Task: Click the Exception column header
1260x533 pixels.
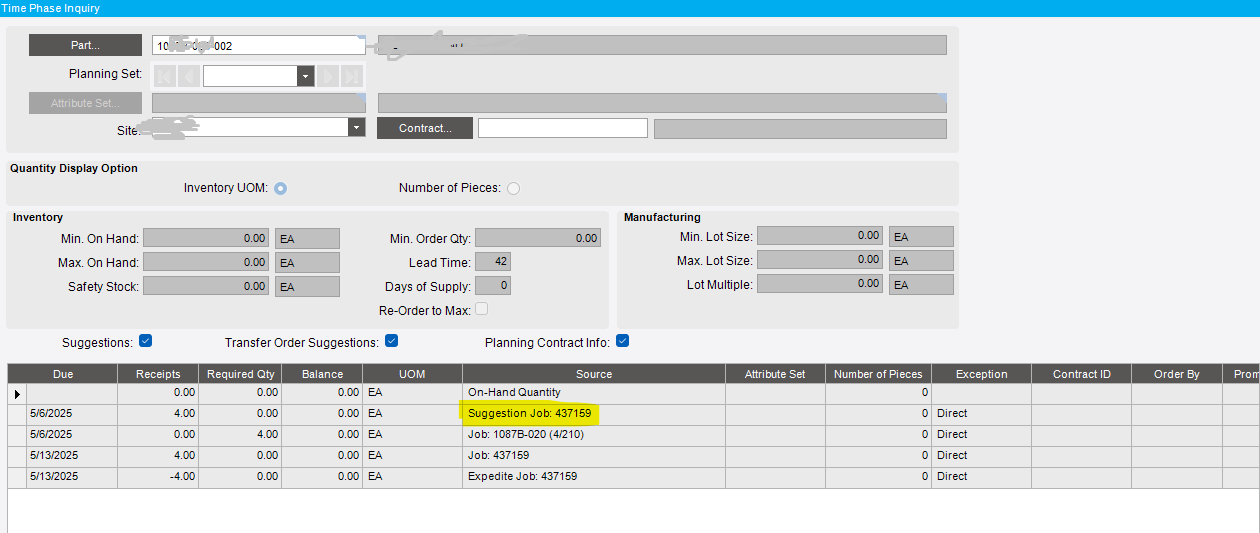Action: click(x=982, y=374)
